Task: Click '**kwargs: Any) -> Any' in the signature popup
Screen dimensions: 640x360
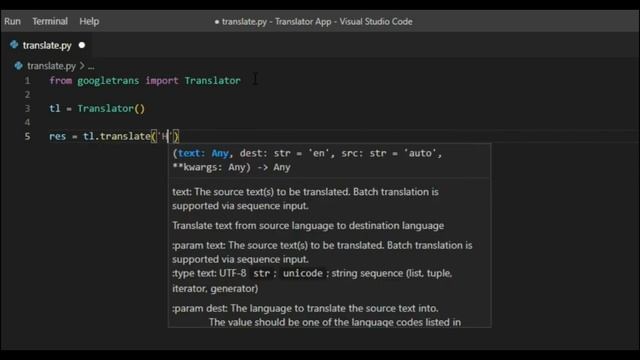Action: pyautogui.click(x=231, y=167)
